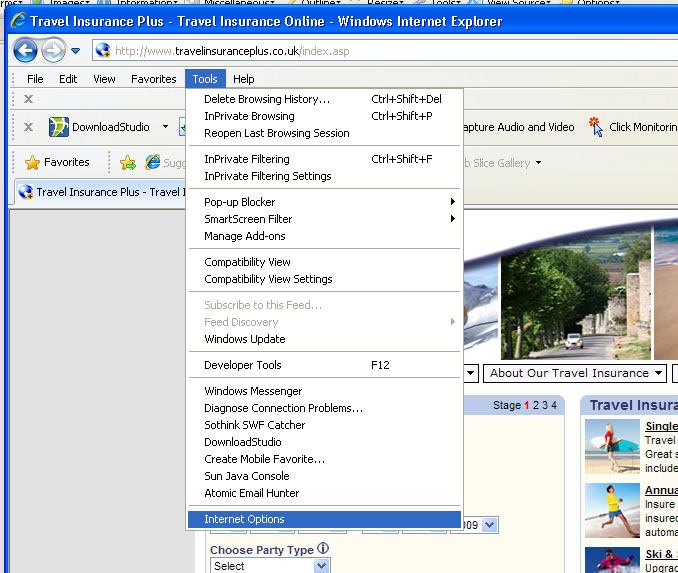
Task: Select Sothink SWF Catcher entry
Action: [x=324, y=425]
